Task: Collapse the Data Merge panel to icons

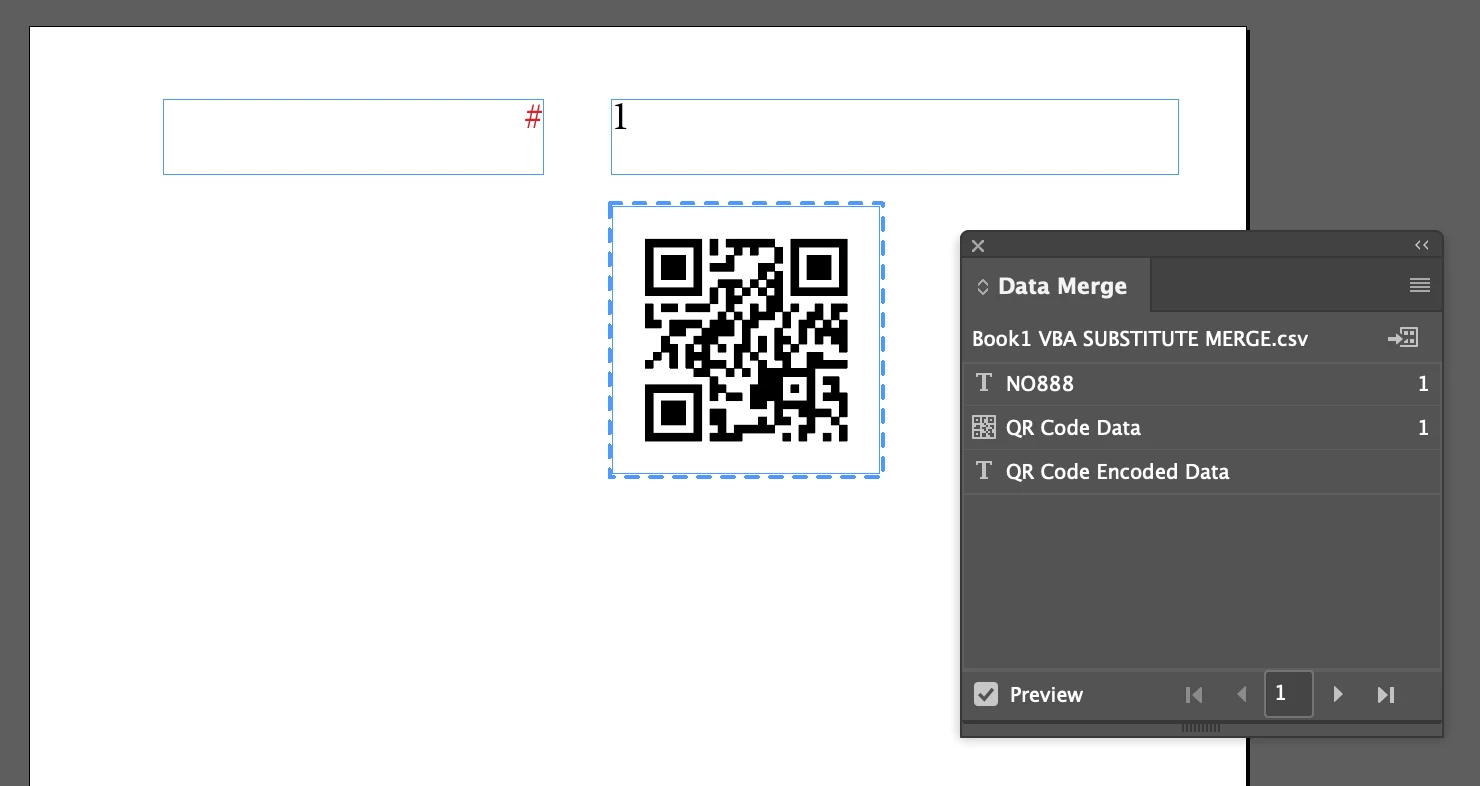Action: pyautogui.click(x=1421, y=246)
